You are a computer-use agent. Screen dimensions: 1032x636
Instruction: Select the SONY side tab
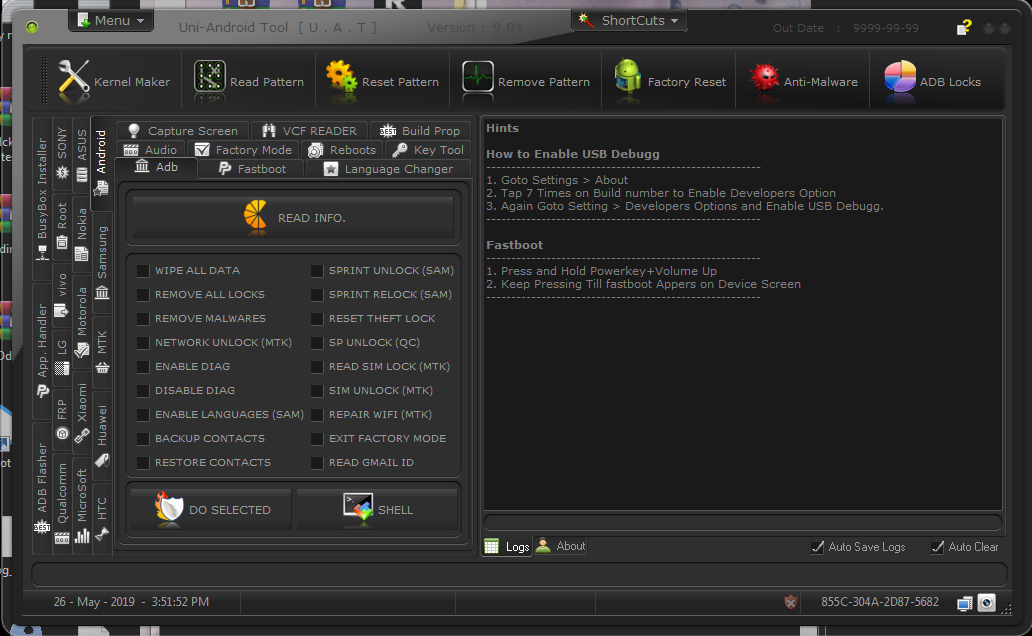(62, 153)
